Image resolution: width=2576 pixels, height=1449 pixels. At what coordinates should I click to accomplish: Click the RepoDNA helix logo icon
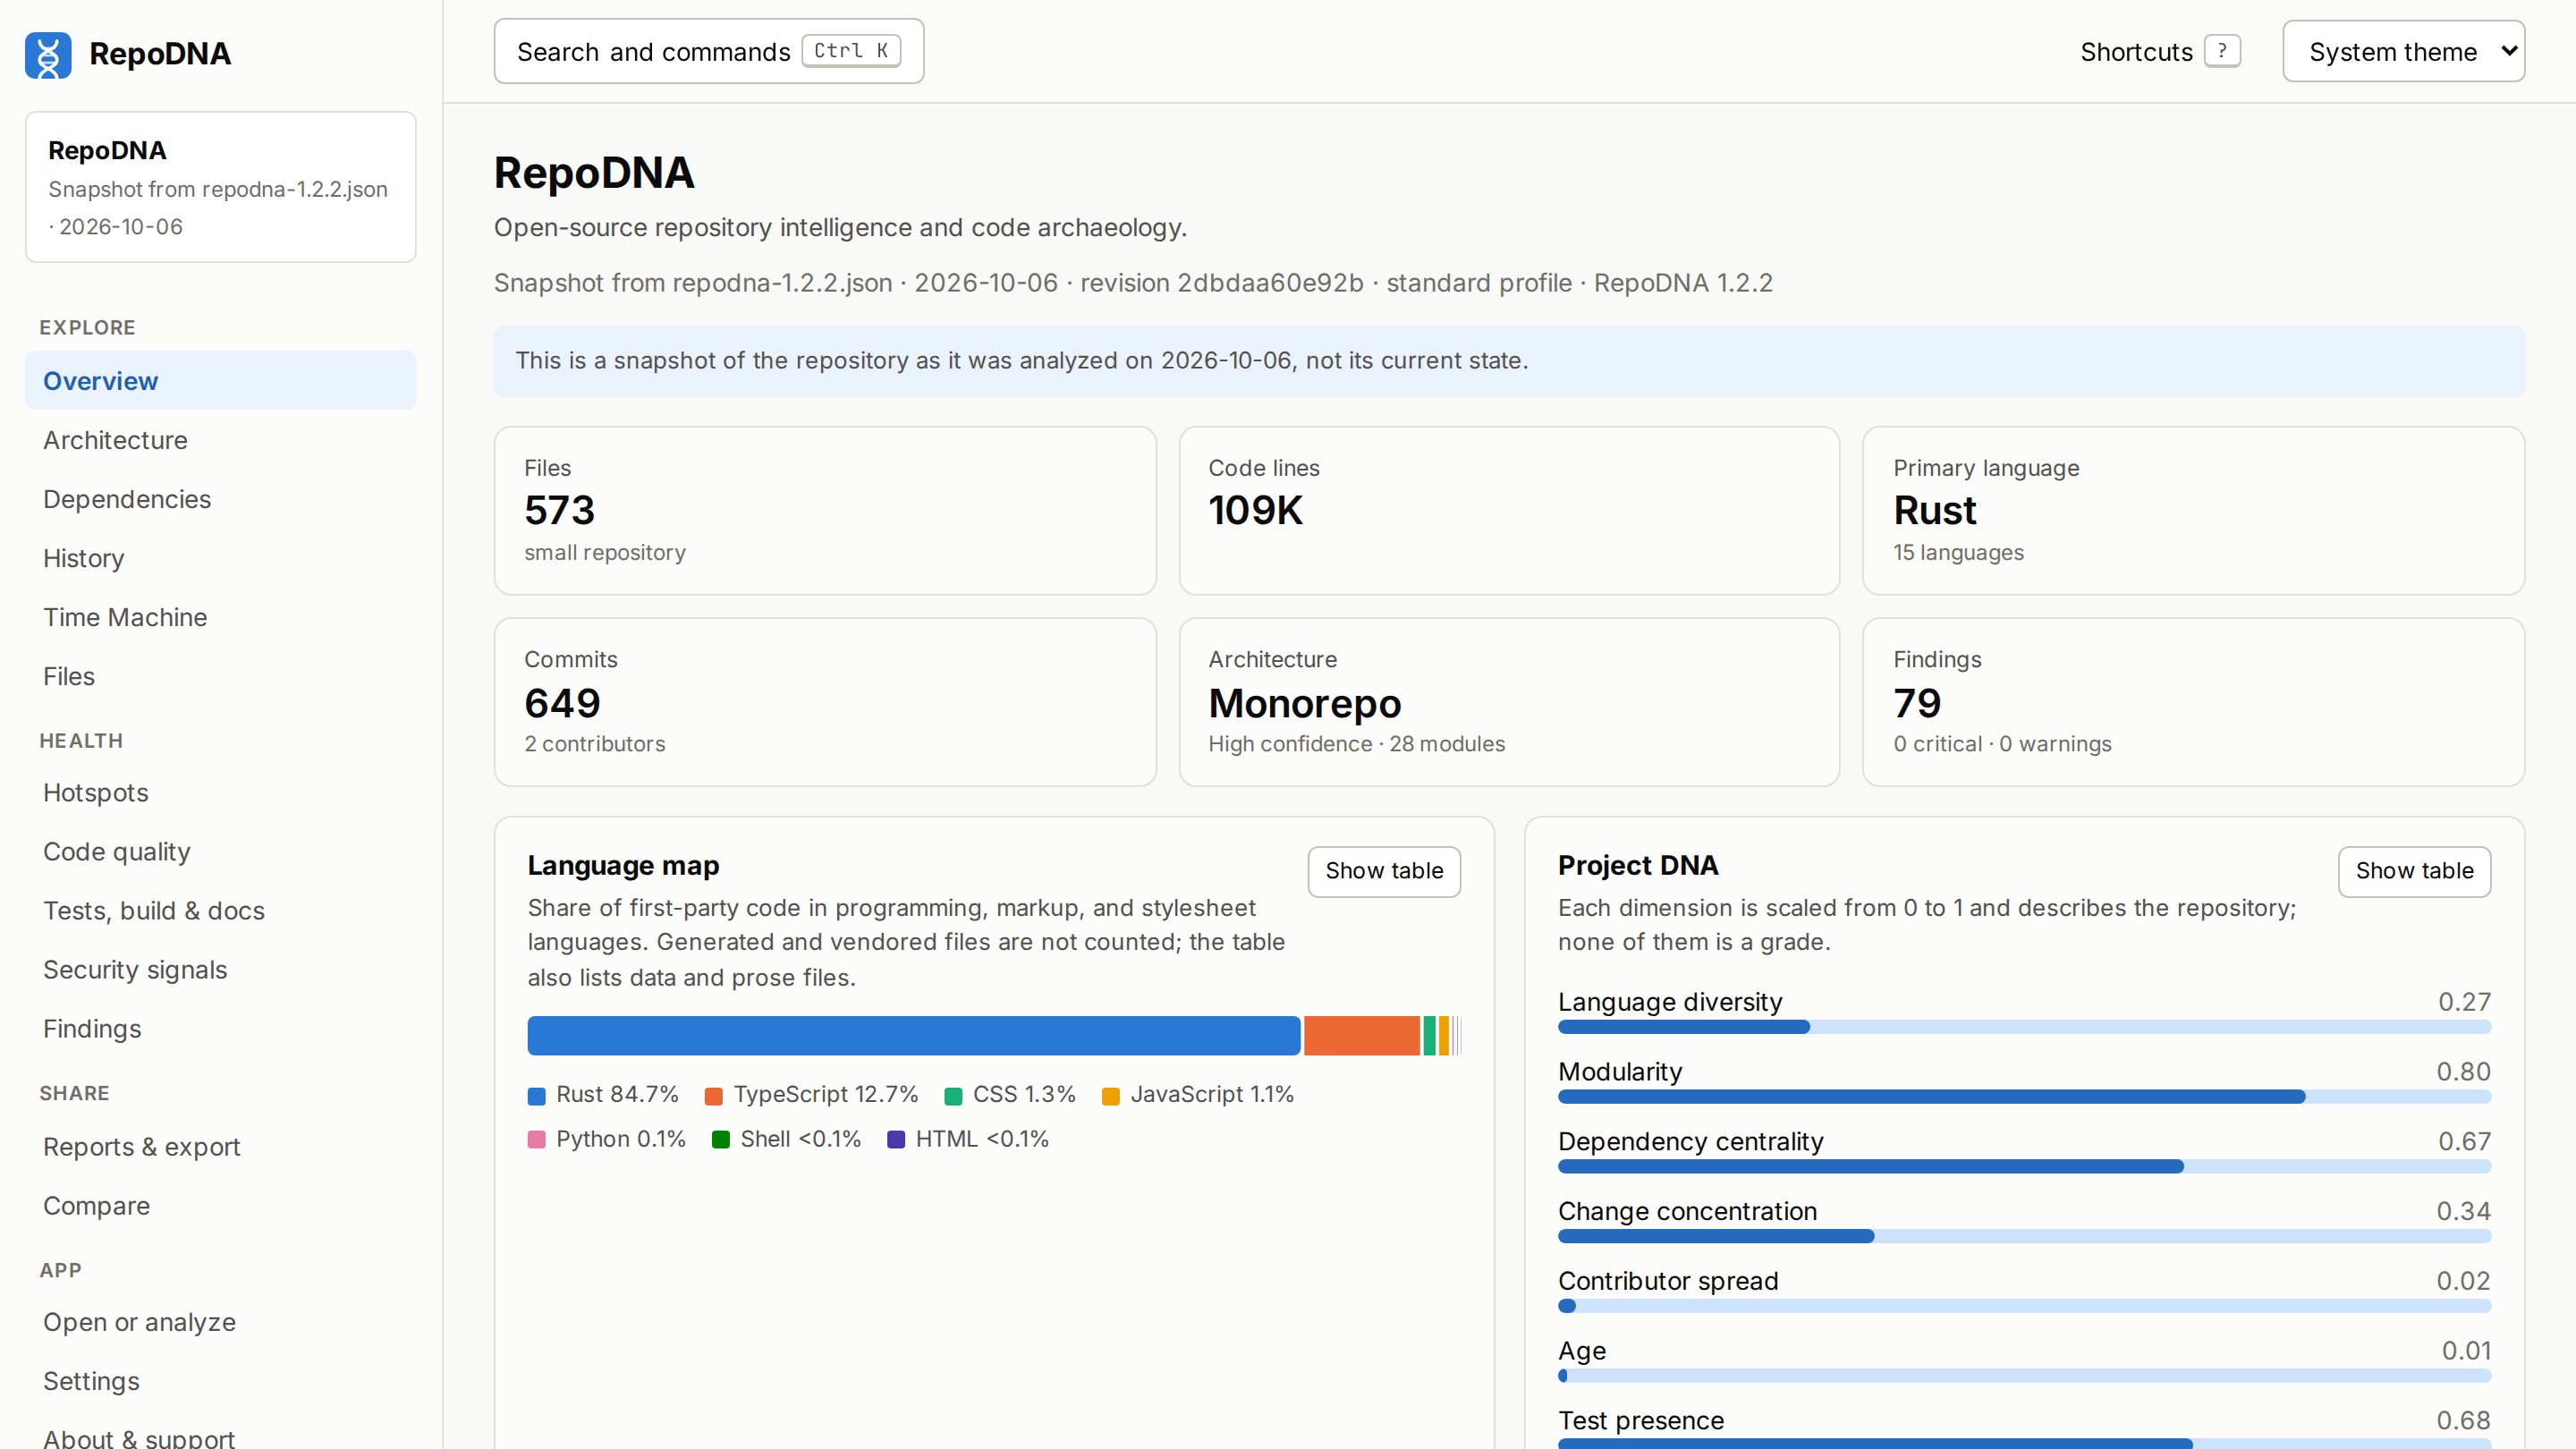coord(48,54)
